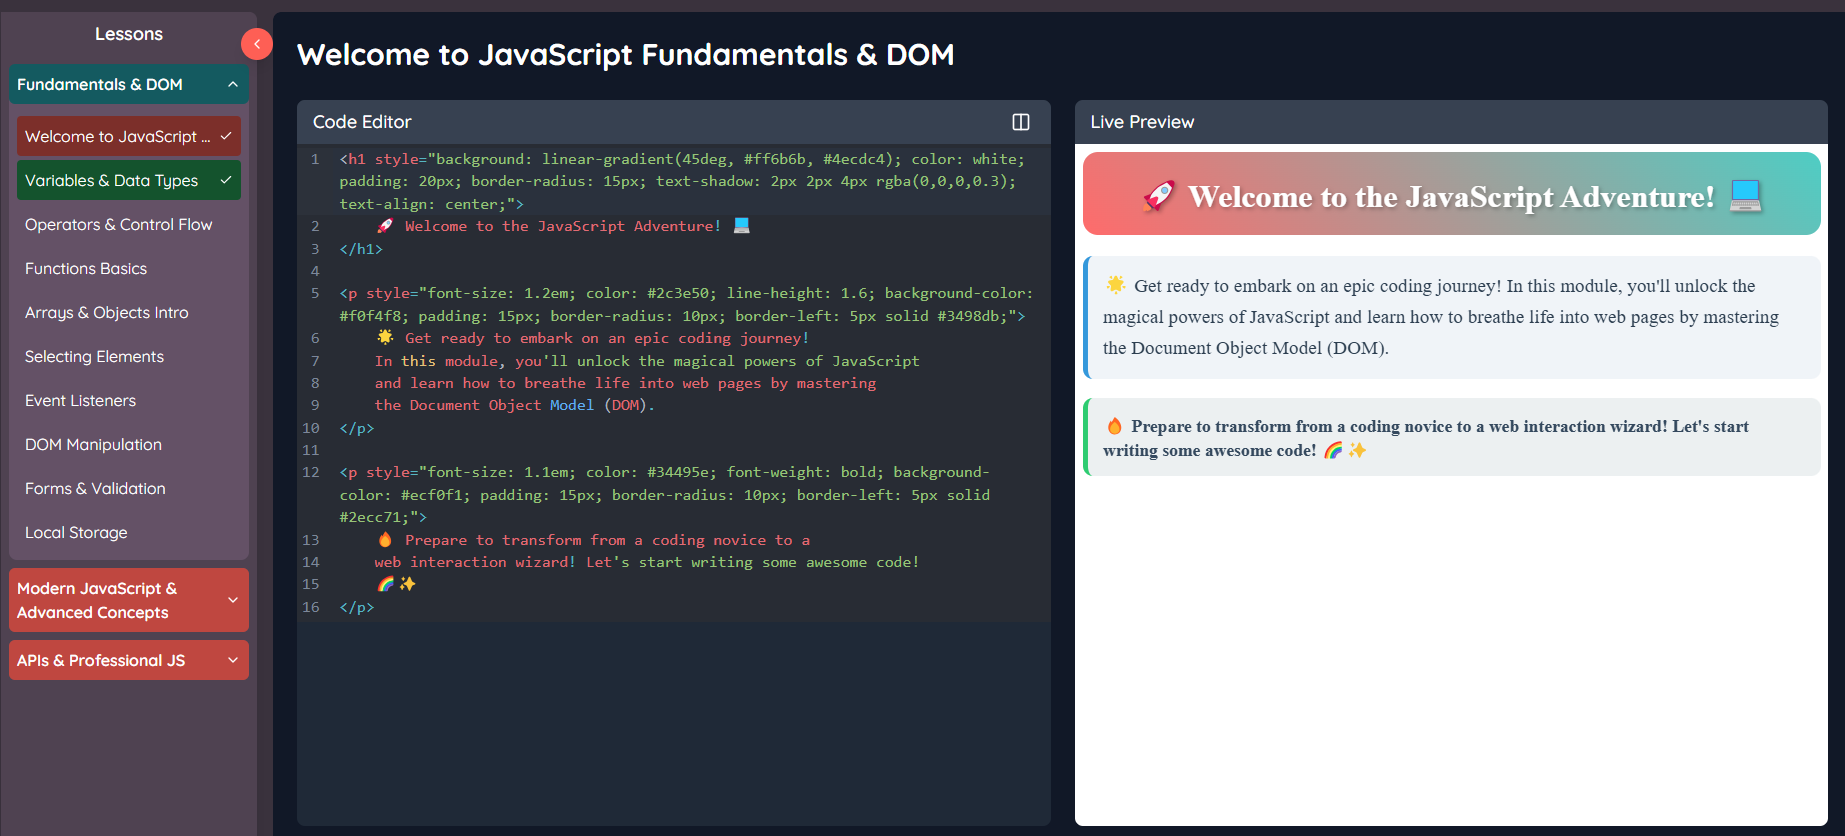Collapse the Lessons sidebar with red arrow button

(257, 44)
